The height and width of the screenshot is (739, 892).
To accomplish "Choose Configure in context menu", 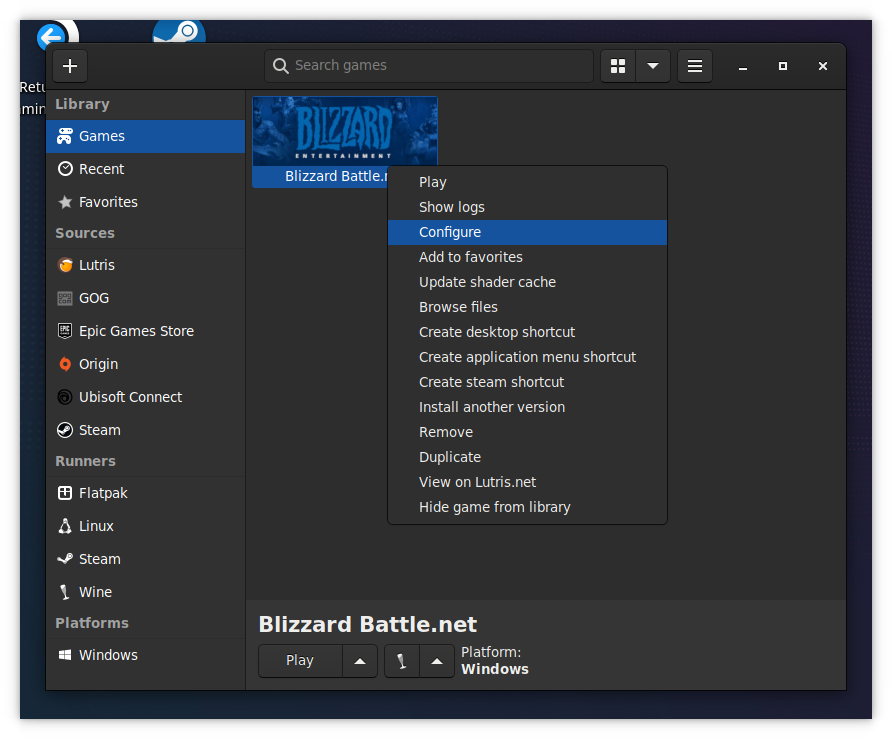I will coord(527,232).
